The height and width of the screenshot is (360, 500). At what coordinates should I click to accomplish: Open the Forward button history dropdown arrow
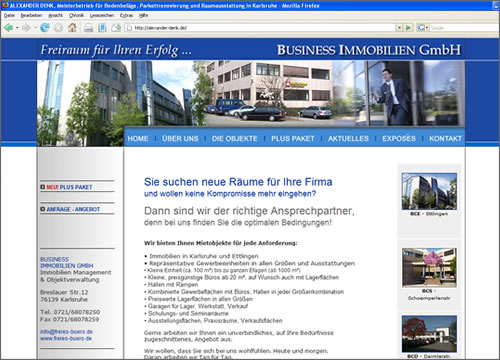coord(35,28)
